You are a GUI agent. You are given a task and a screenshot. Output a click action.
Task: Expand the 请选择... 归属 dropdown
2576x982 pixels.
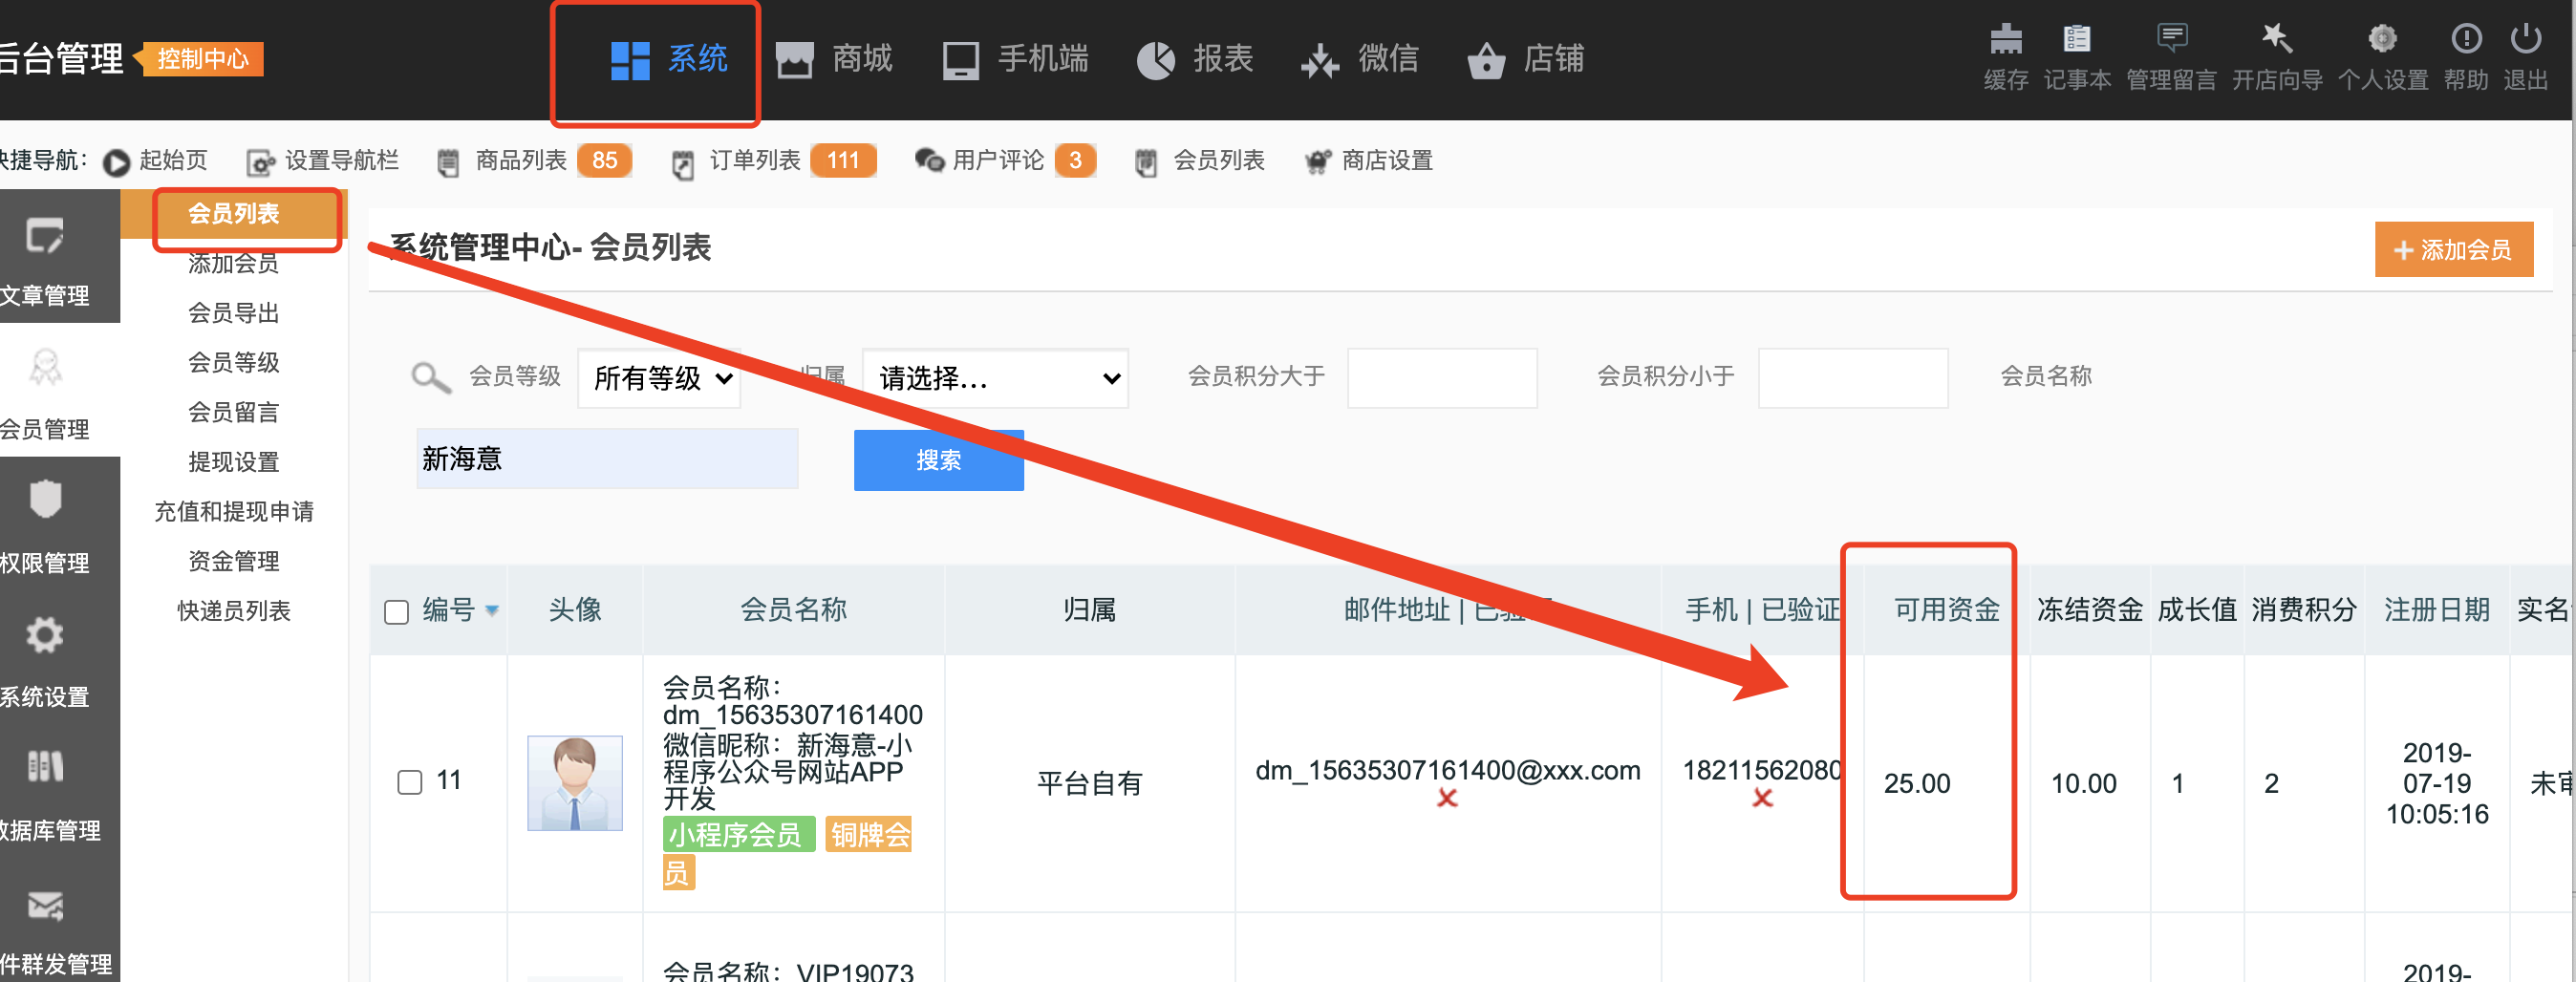pos(995,378)
